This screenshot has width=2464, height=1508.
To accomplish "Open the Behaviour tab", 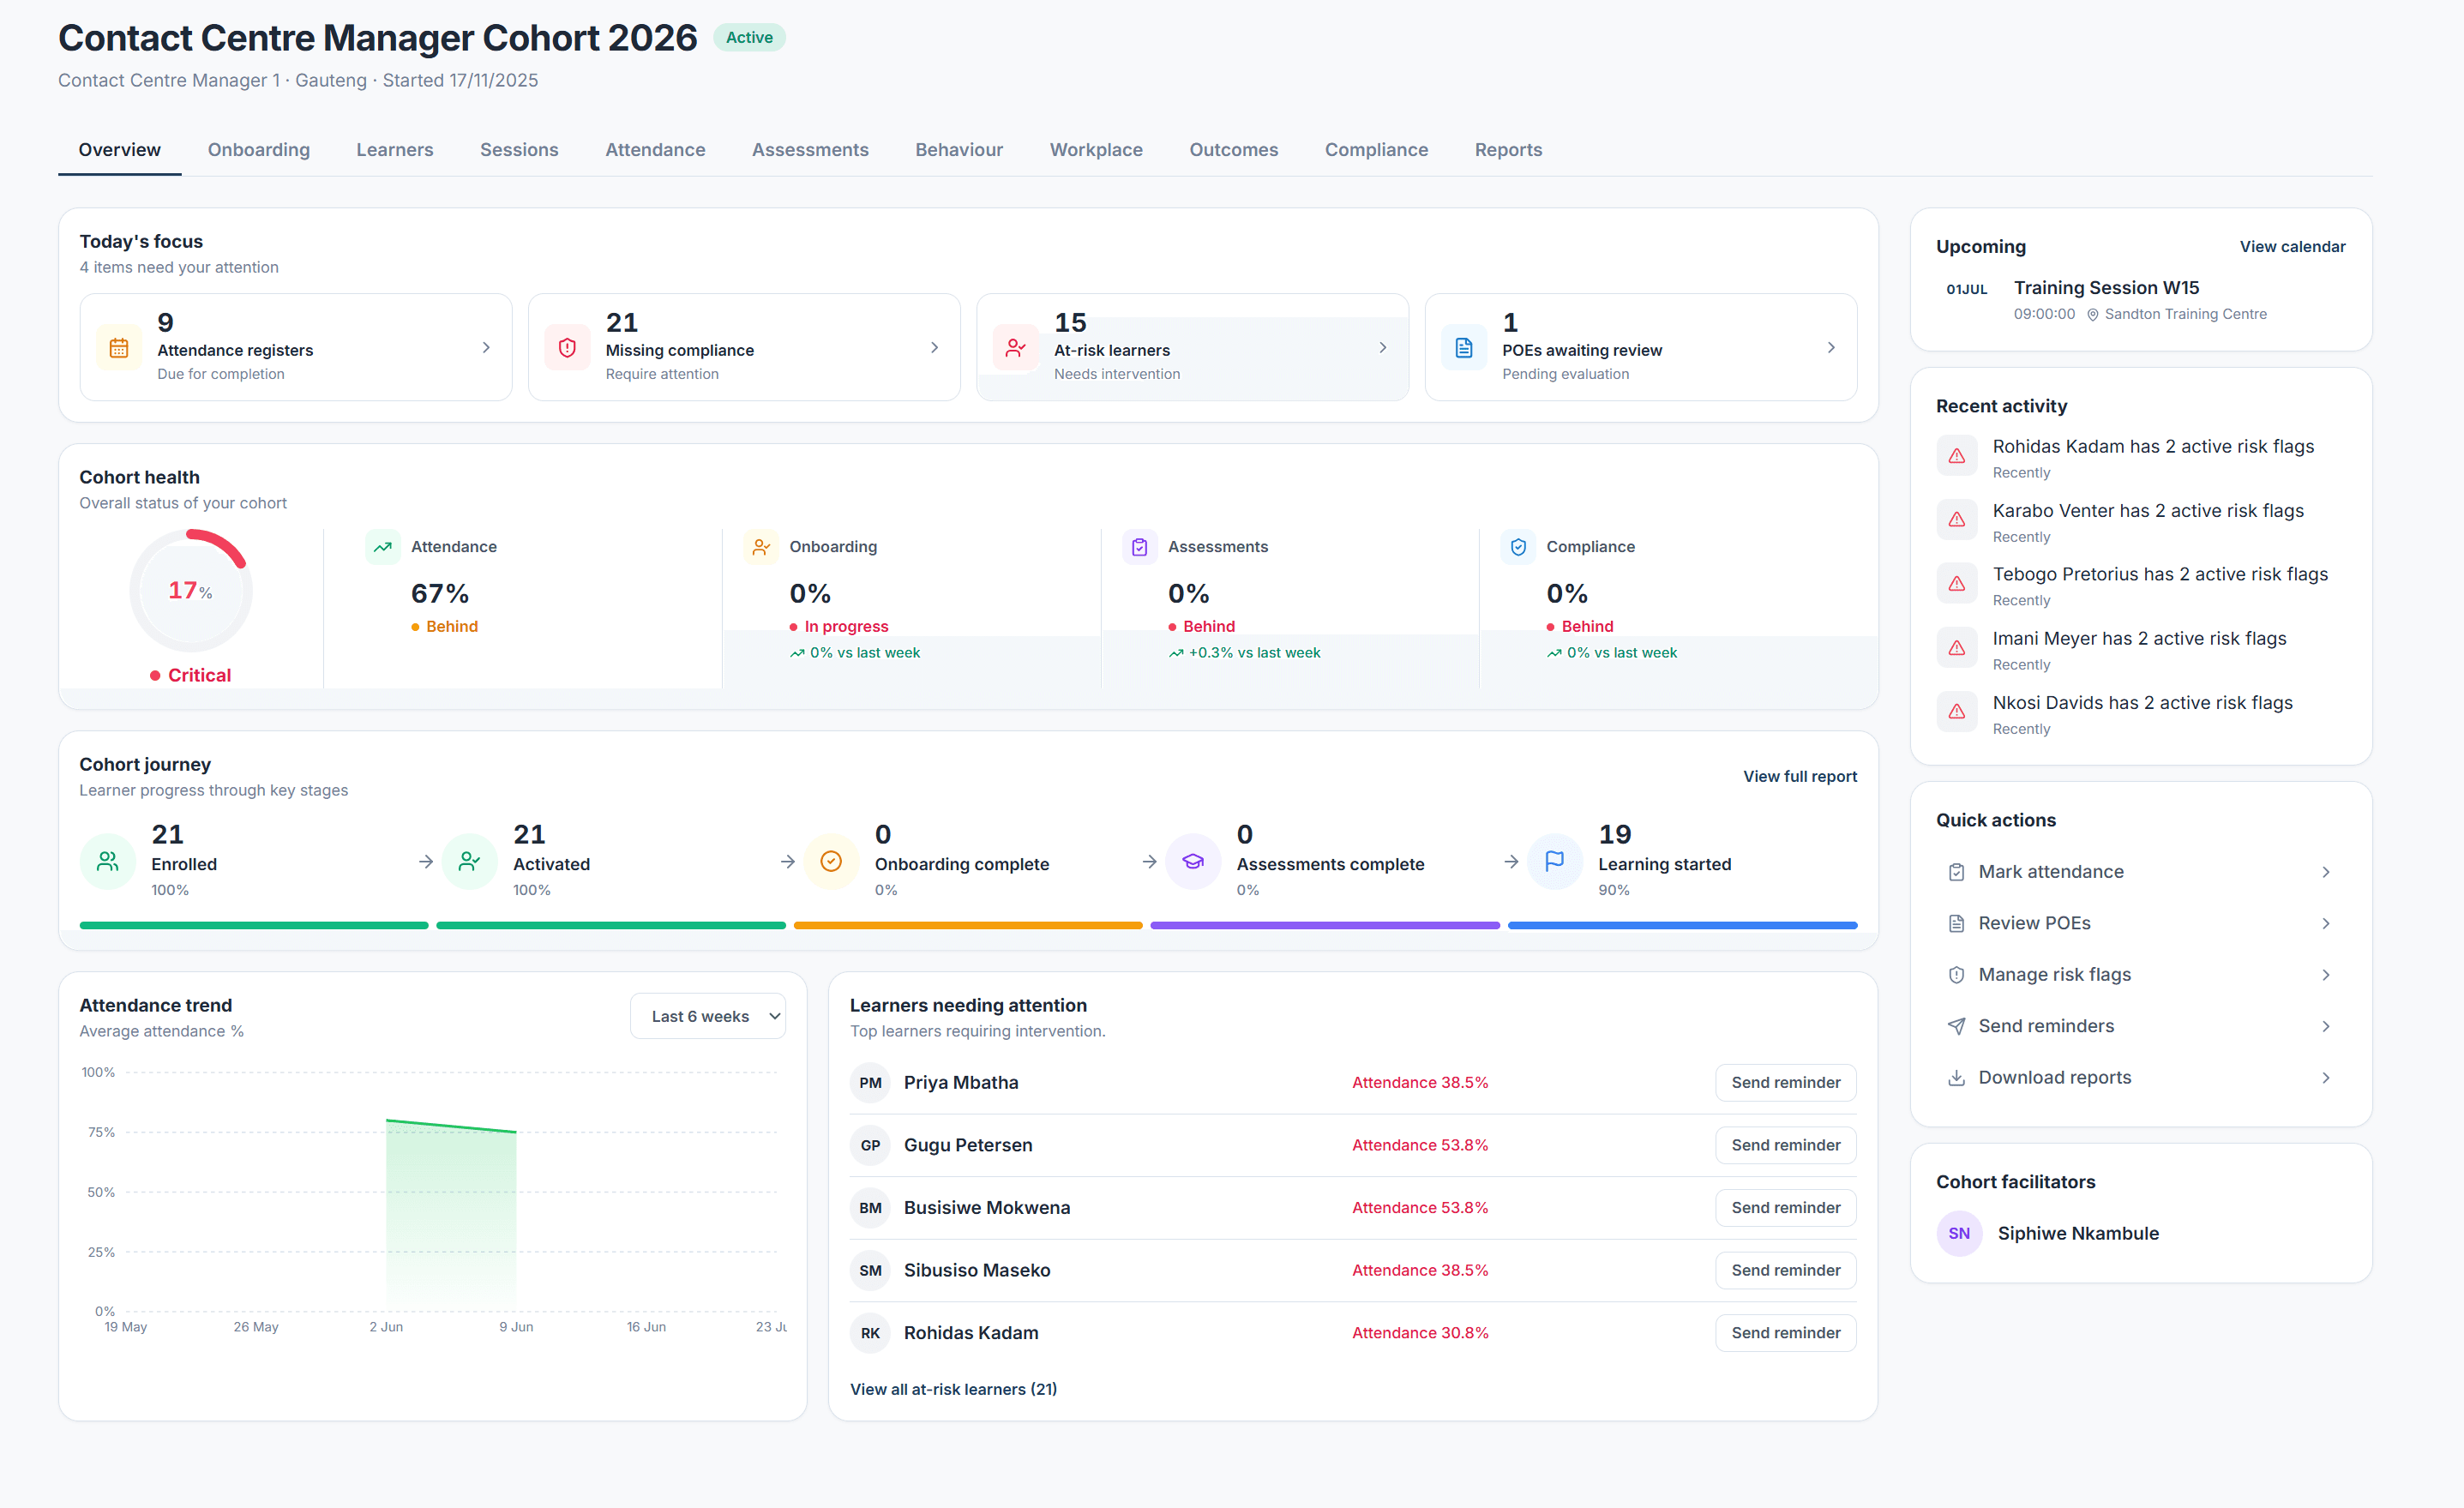I will click(959, 150).
